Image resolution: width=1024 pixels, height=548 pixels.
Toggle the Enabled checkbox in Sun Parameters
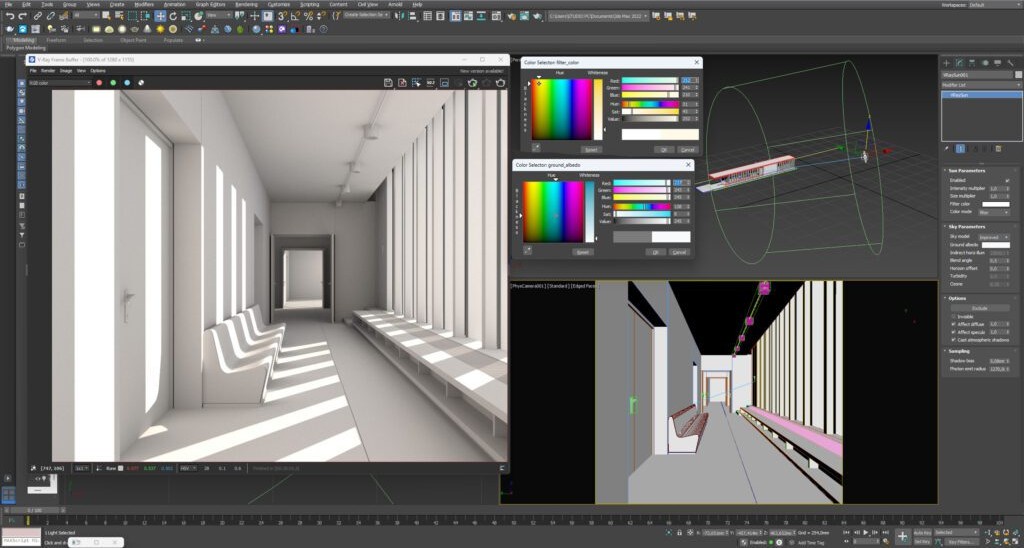(1008, 180)
